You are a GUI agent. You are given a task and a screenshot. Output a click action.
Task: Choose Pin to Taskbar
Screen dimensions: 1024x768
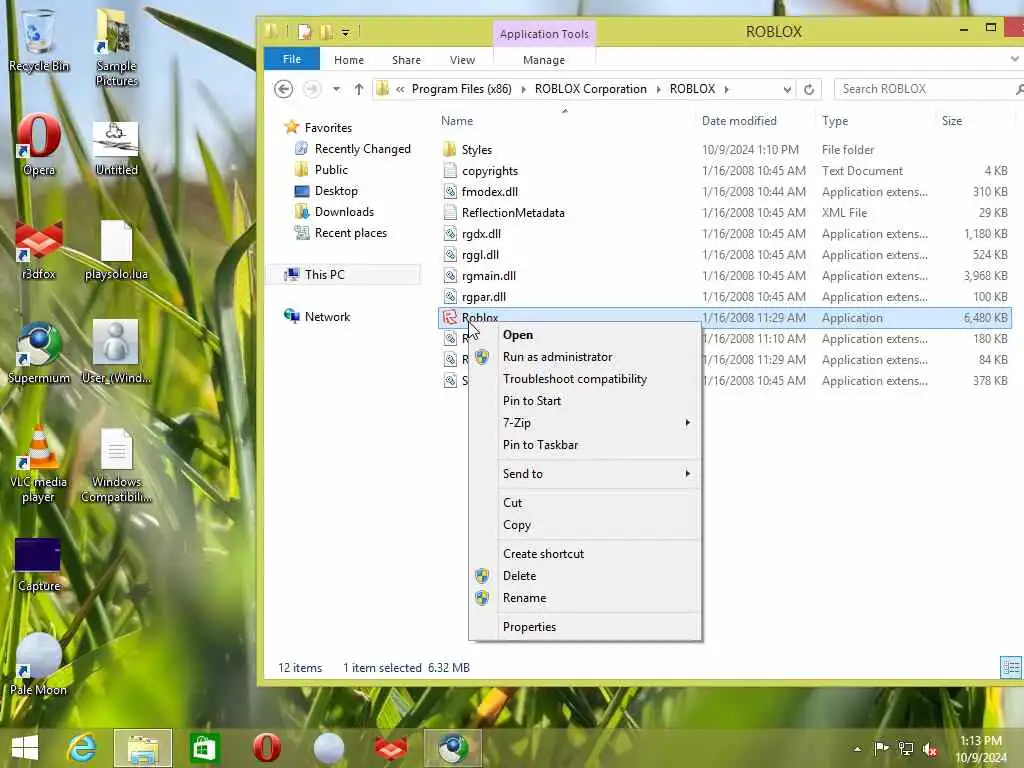pyautogui.click(x=585, y=445)
